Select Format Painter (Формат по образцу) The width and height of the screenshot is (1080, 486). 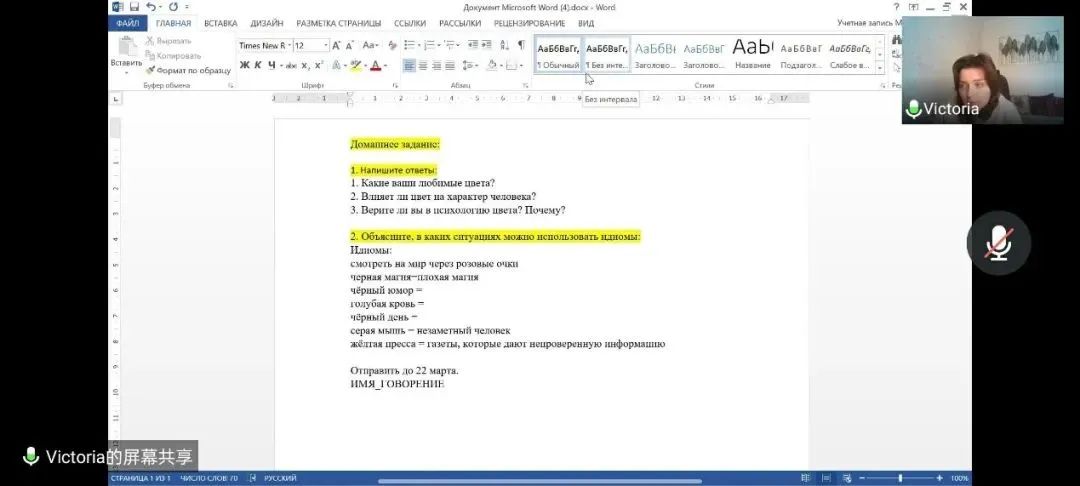[188, 70]
